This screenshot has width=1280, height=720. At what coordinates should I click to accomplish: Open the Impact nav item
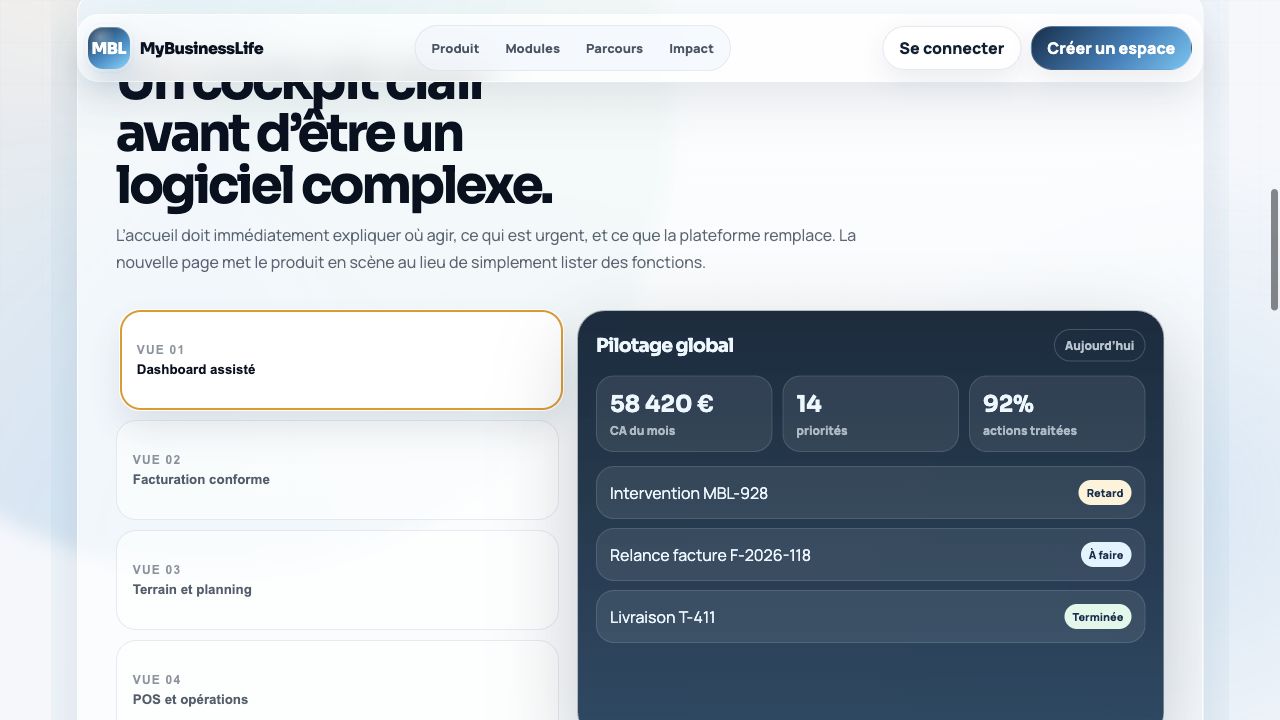coord(691,48)
